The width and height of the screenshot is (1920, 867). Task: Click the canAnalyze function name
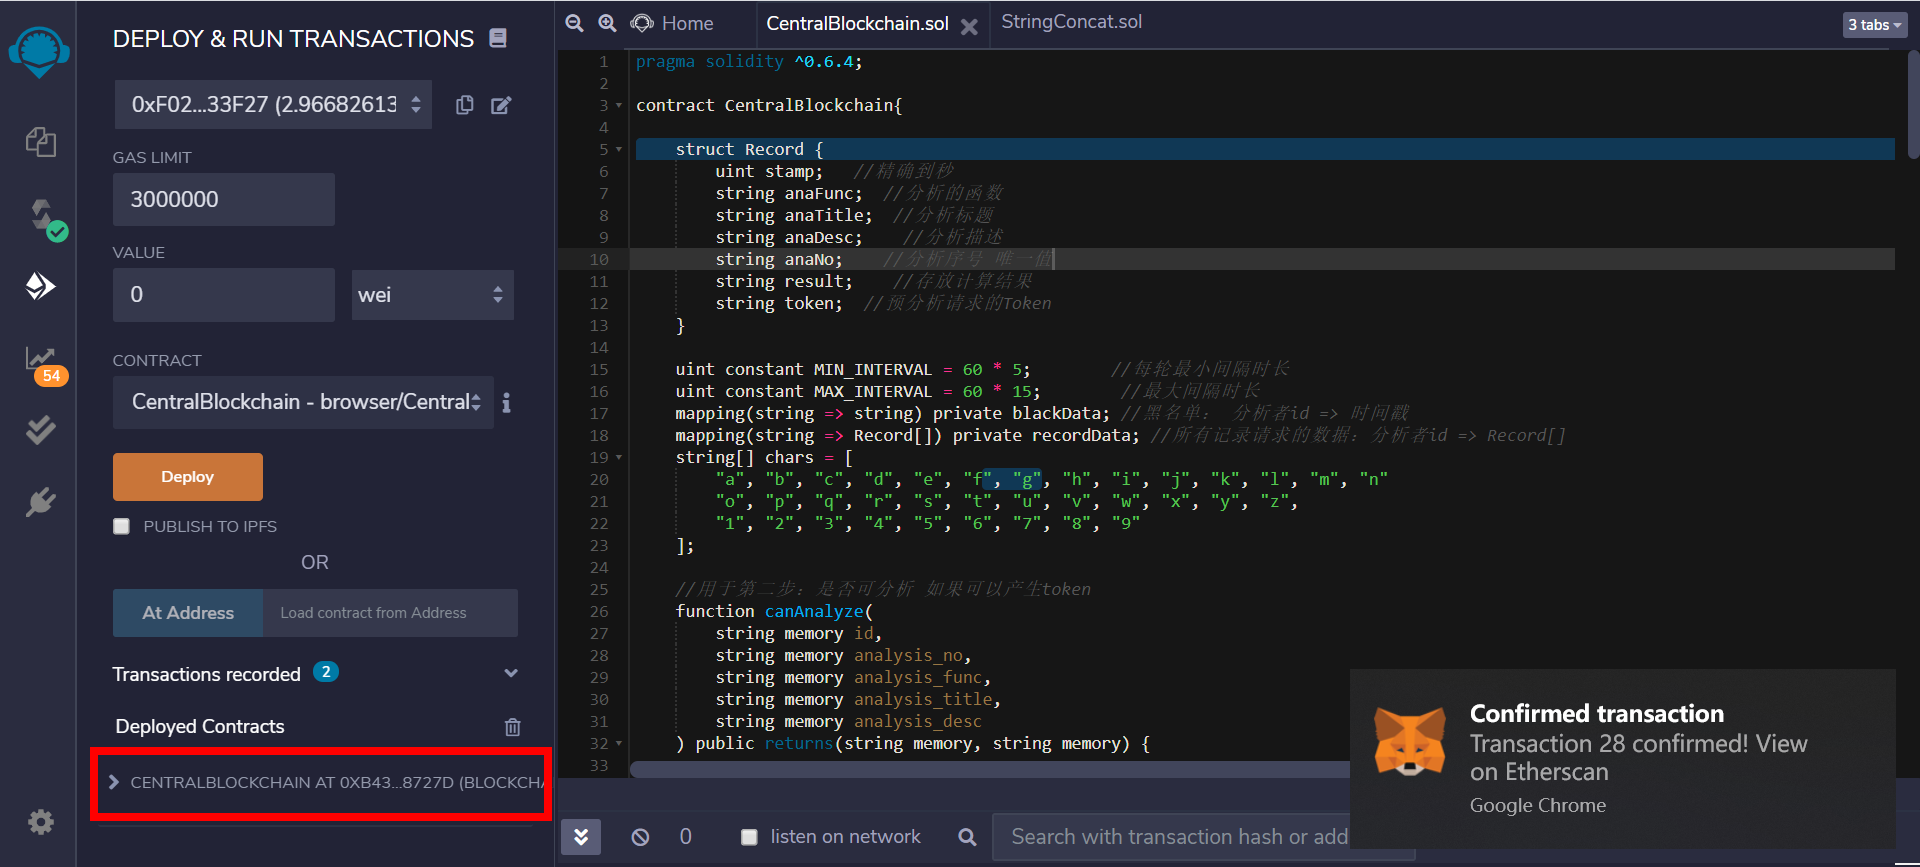coord(814,611)
